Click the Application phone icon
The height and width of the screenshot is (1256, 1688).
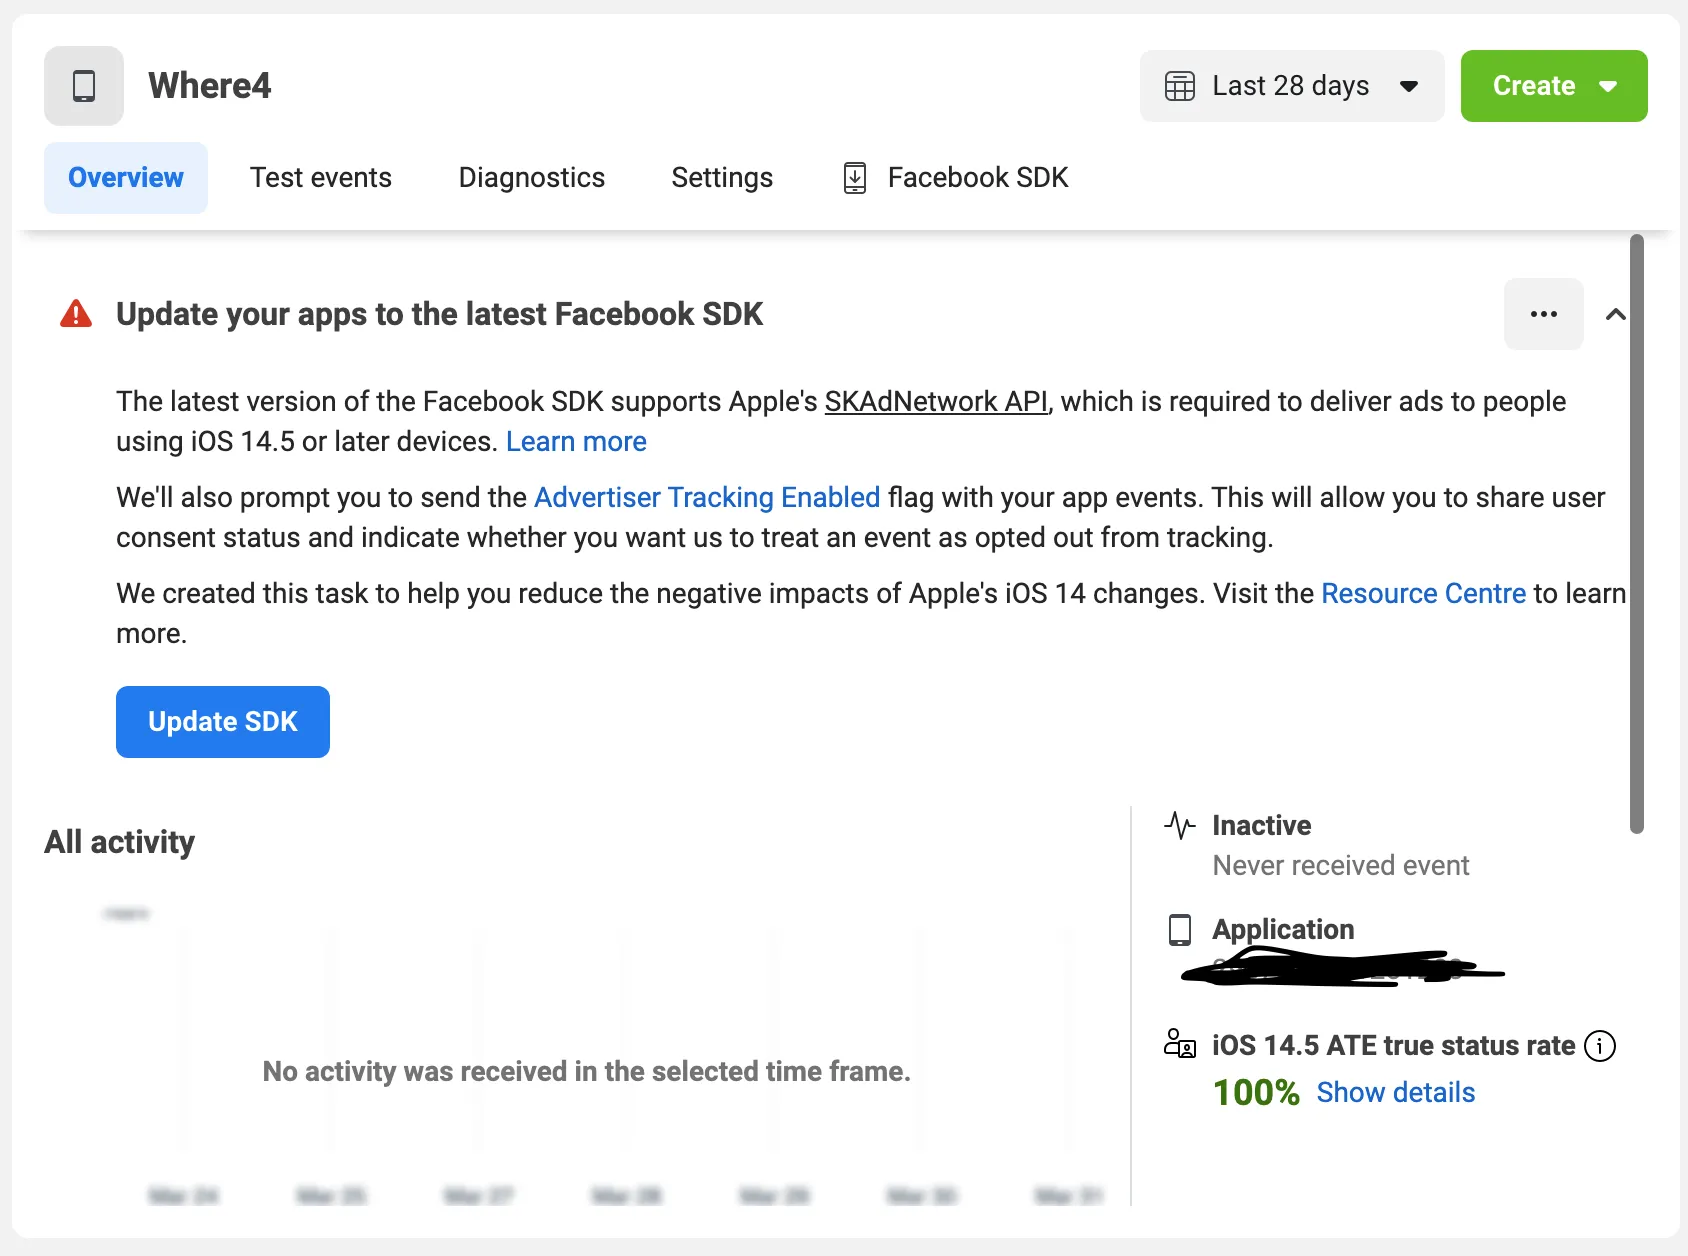tap(1180, 930)
